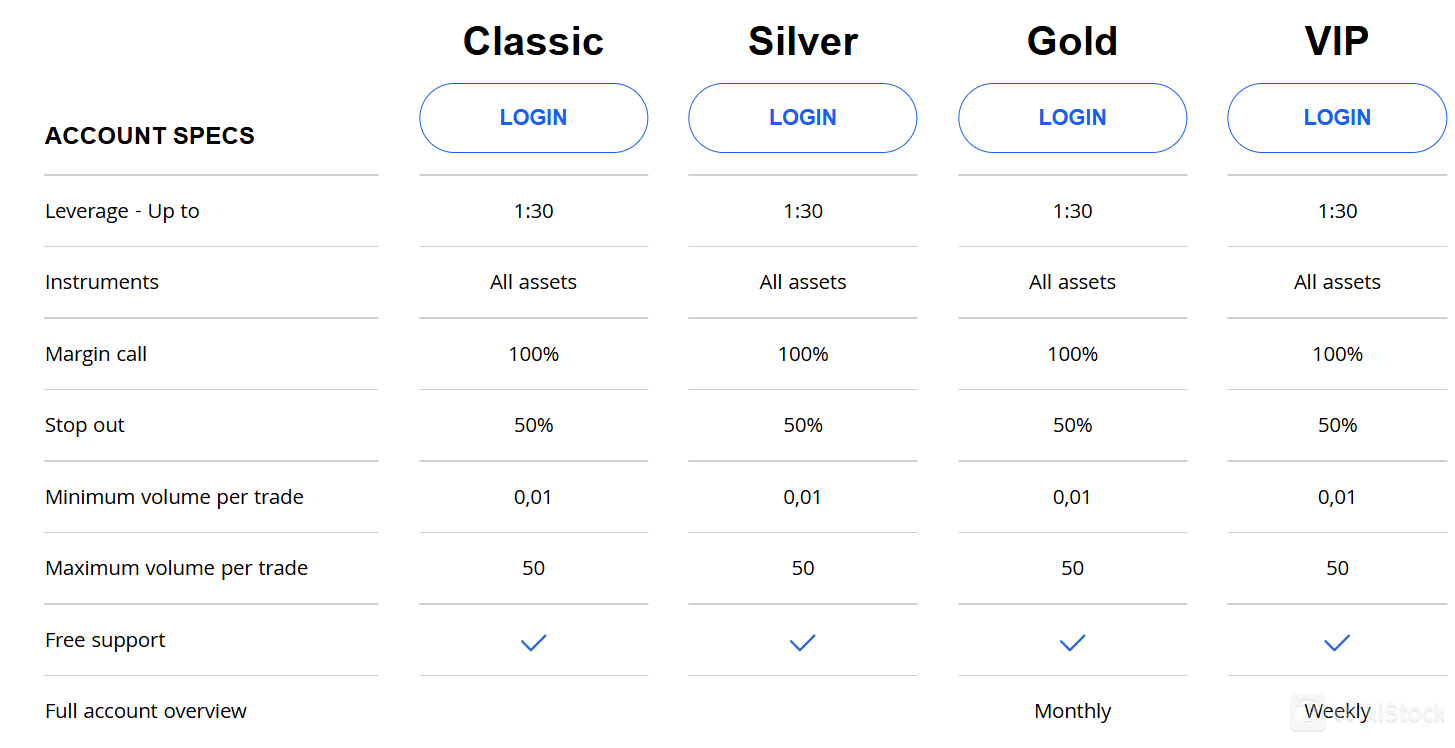
Task: Open login for the Gold account
Action: point(1072,117)
